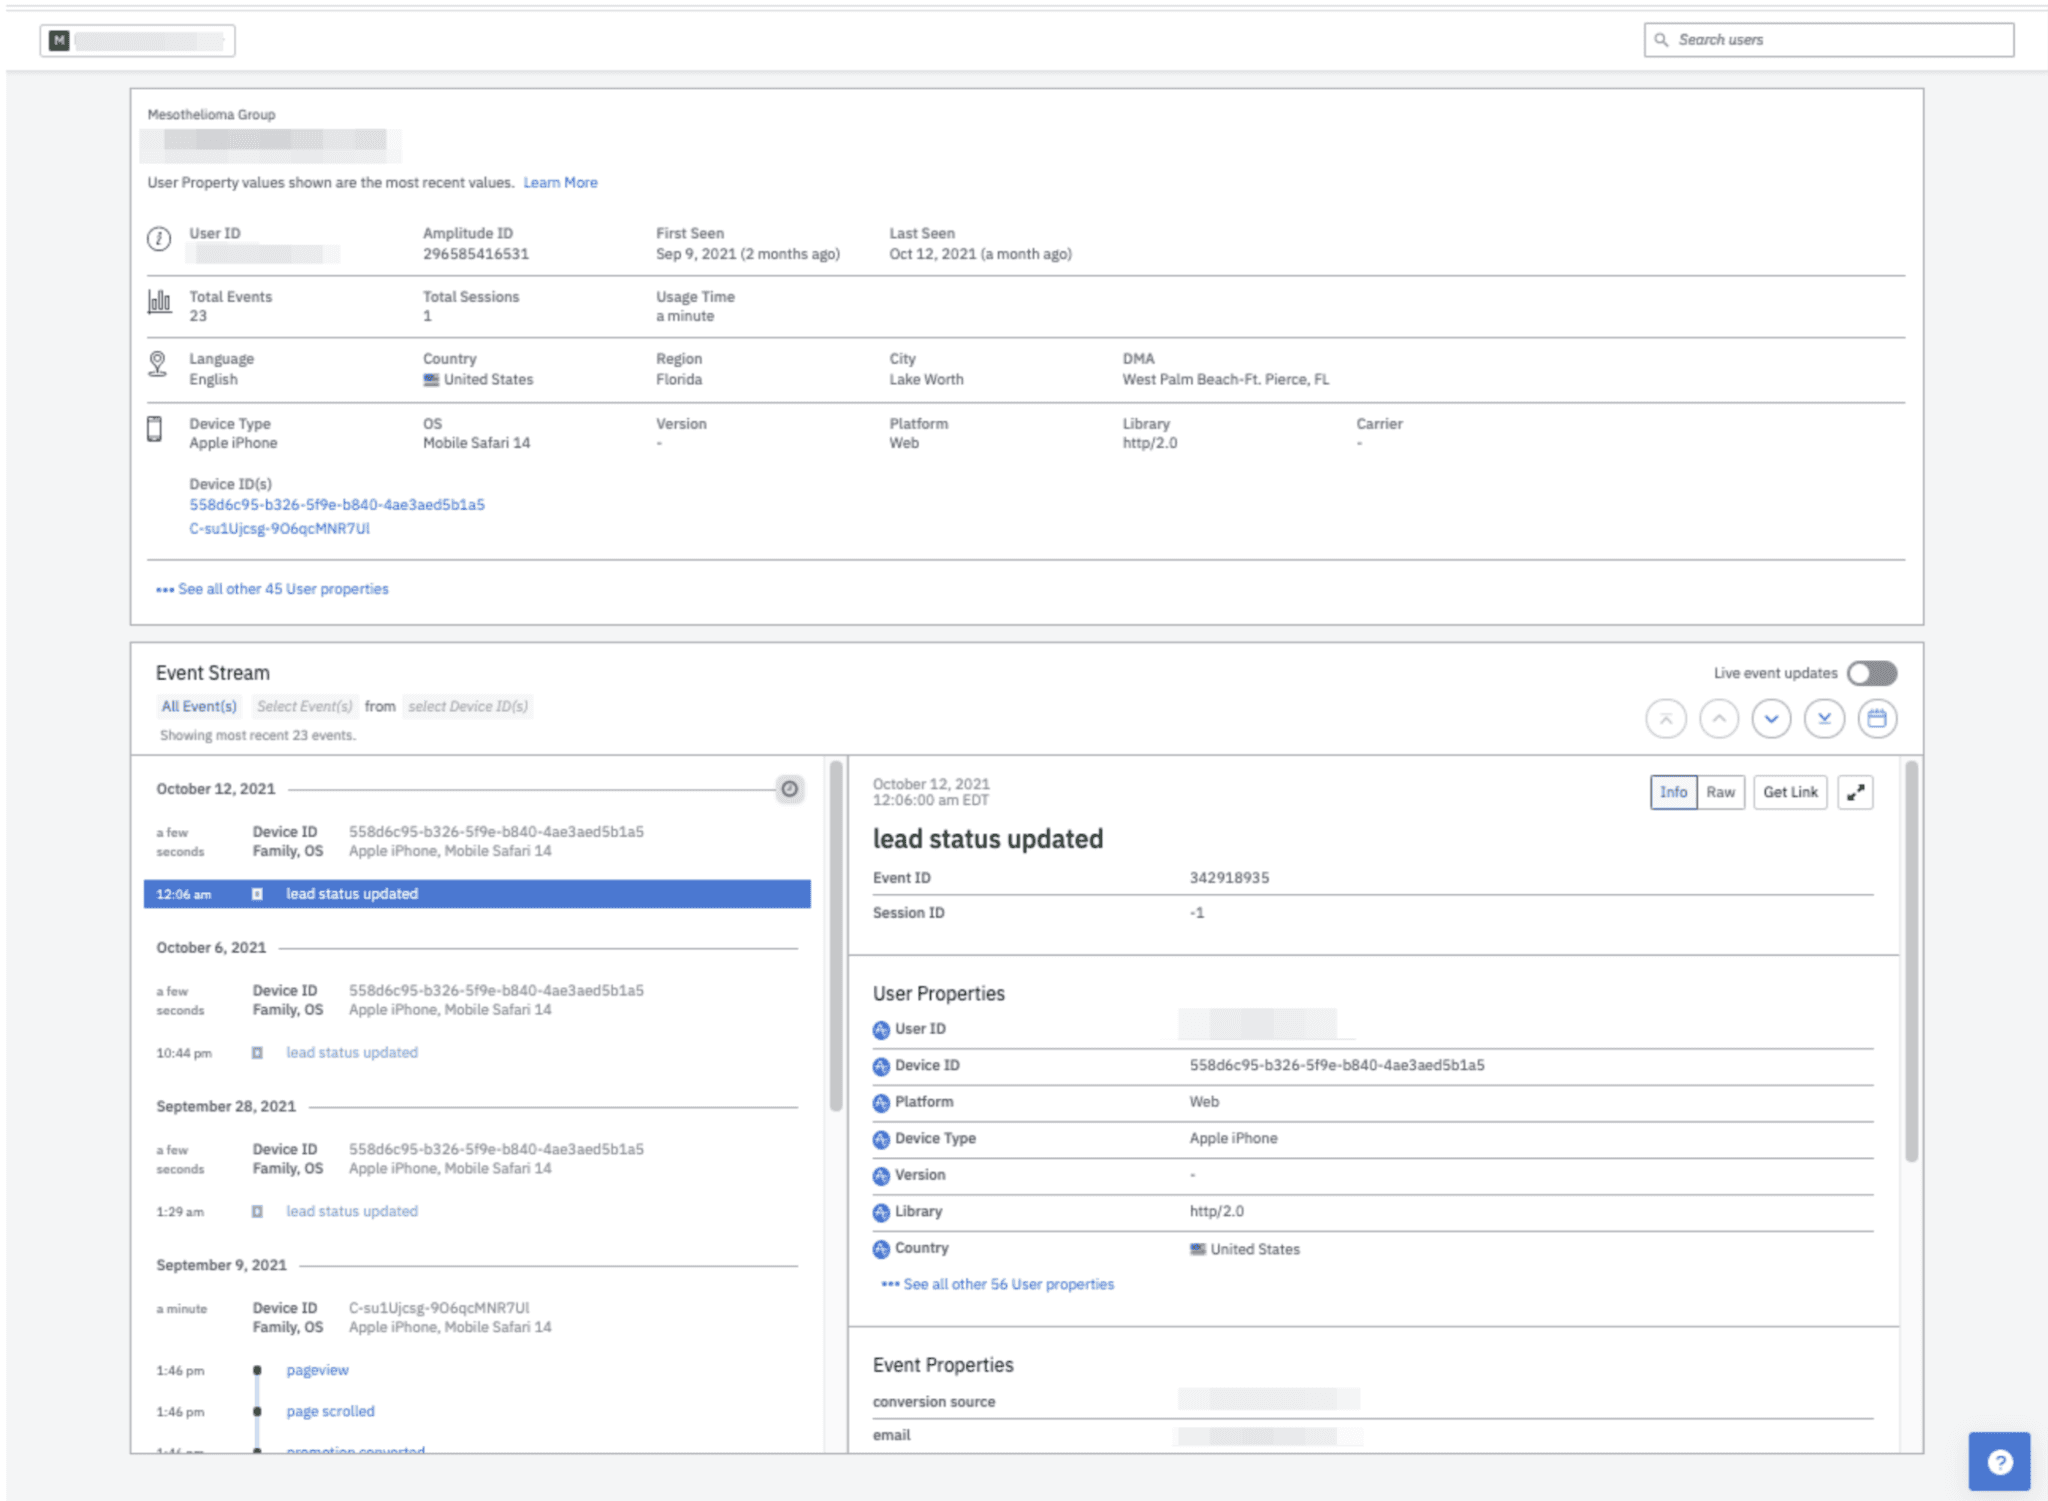Switch to the Info tab
The width and height of the screenshot is (2048, 1501).
1673,792
